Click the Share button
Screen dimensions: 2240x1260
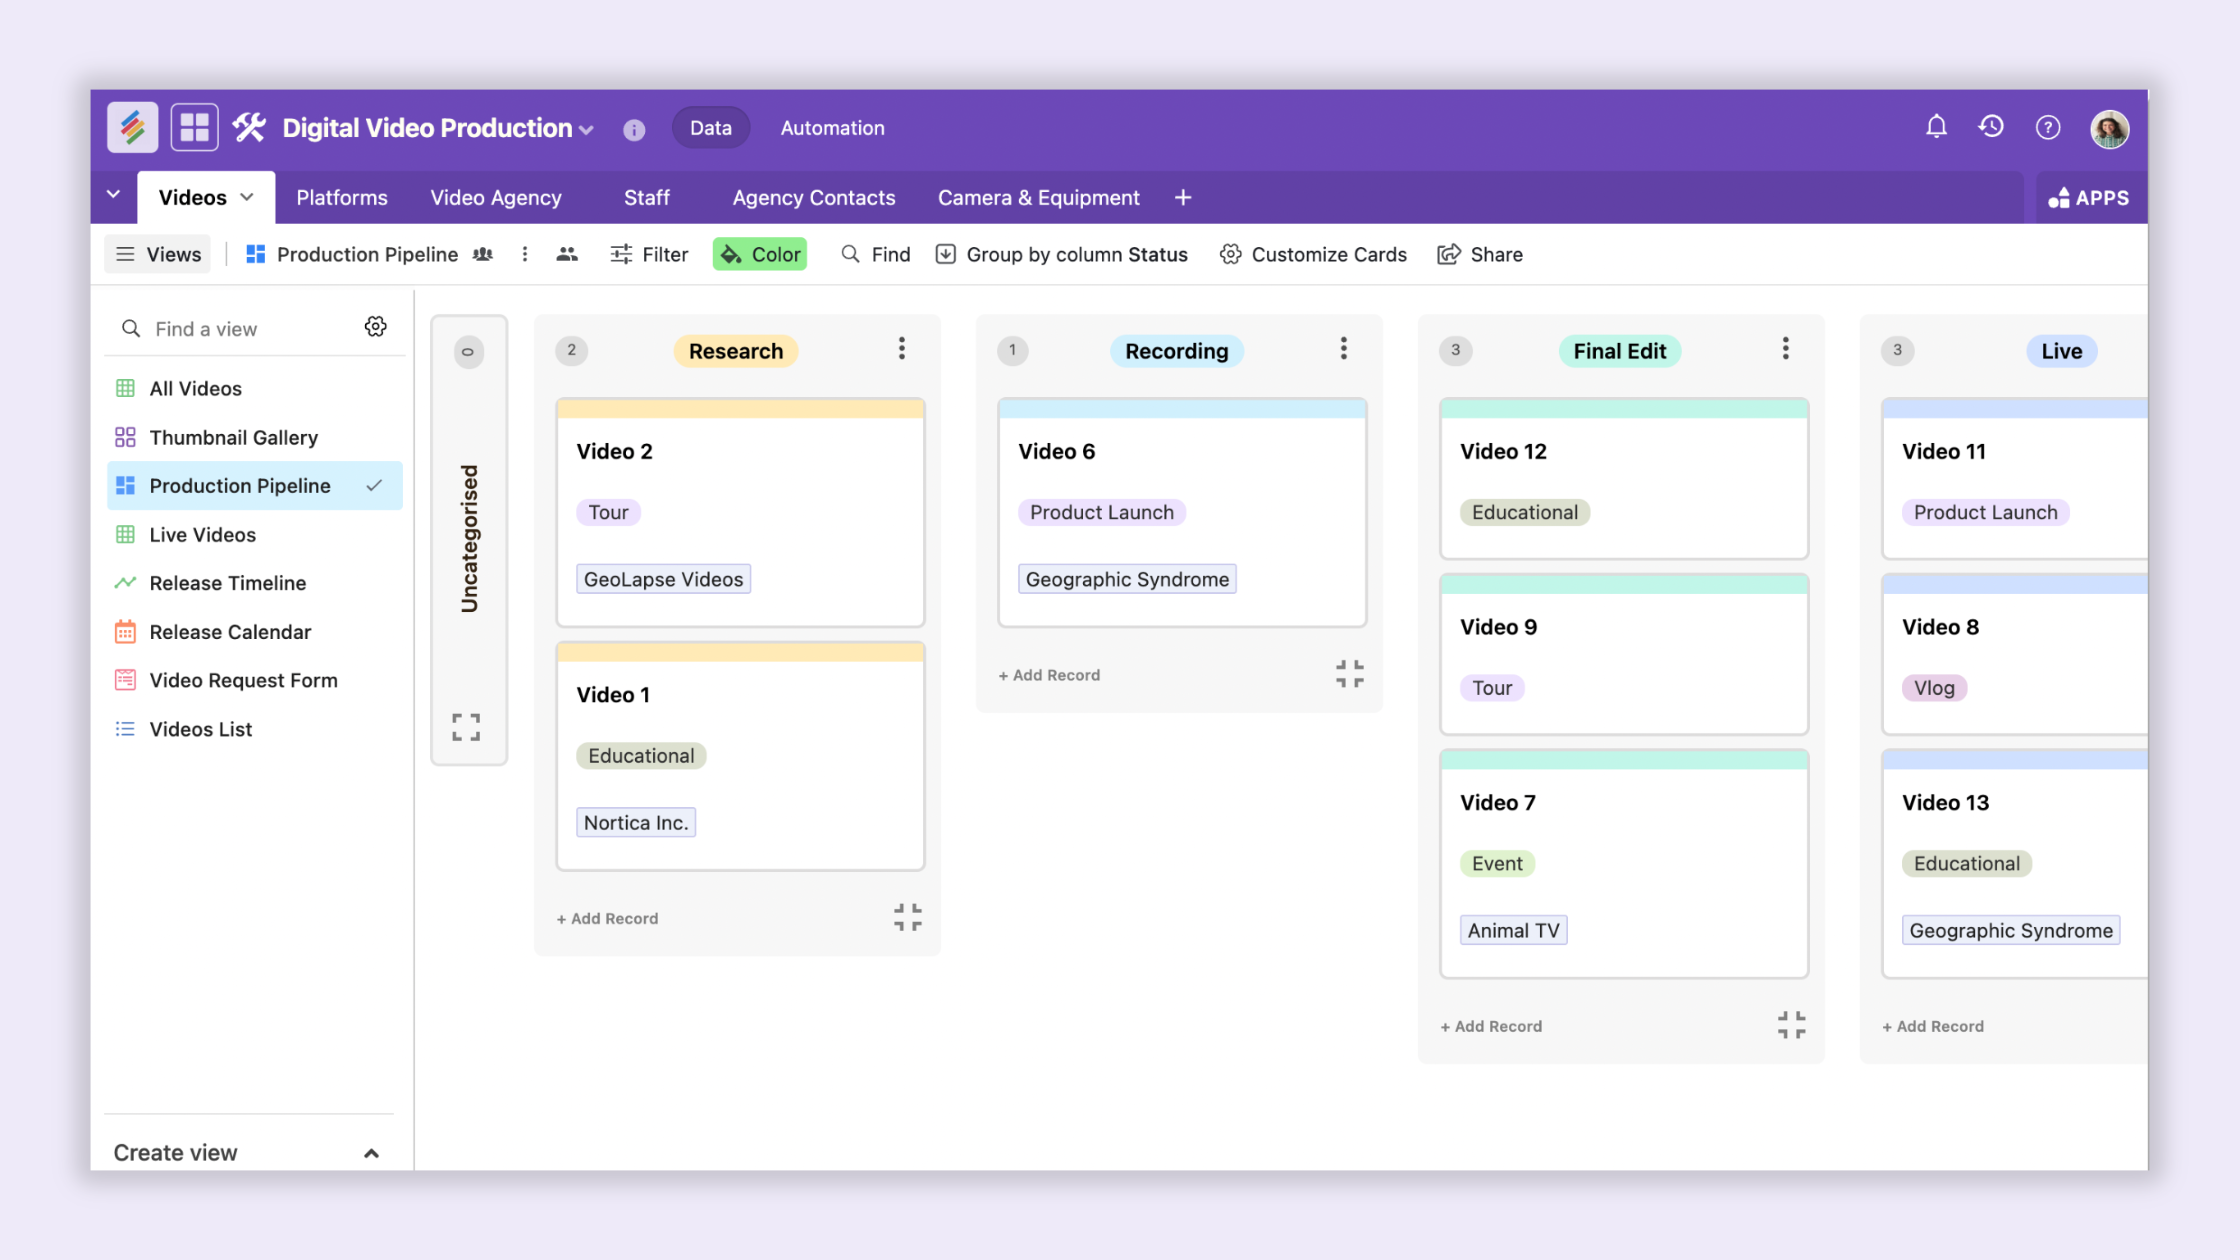(1480, 255)
